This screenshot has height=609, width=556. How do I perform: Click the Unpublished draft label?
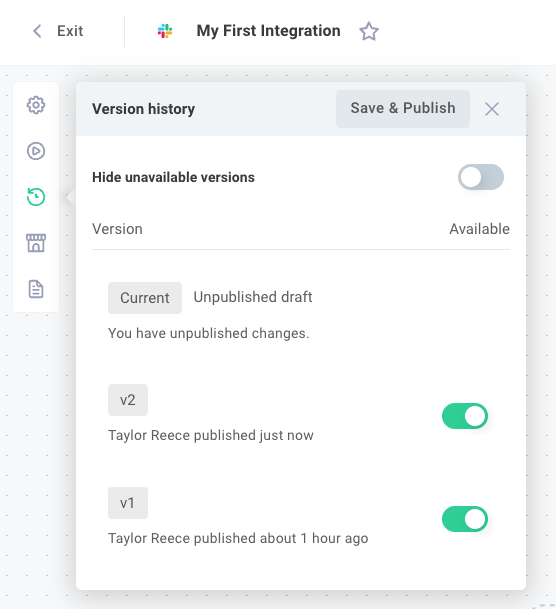tap(253, 297)
